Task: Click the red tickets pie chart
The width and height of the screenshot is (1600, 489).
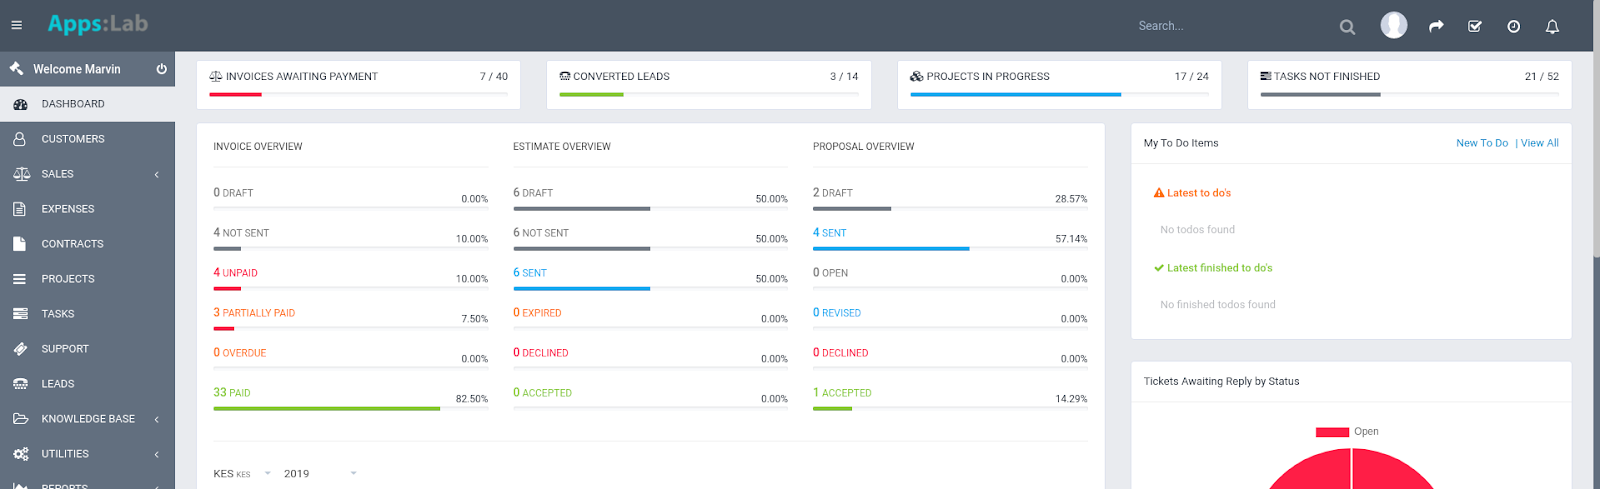Action: click(1351, 470)
